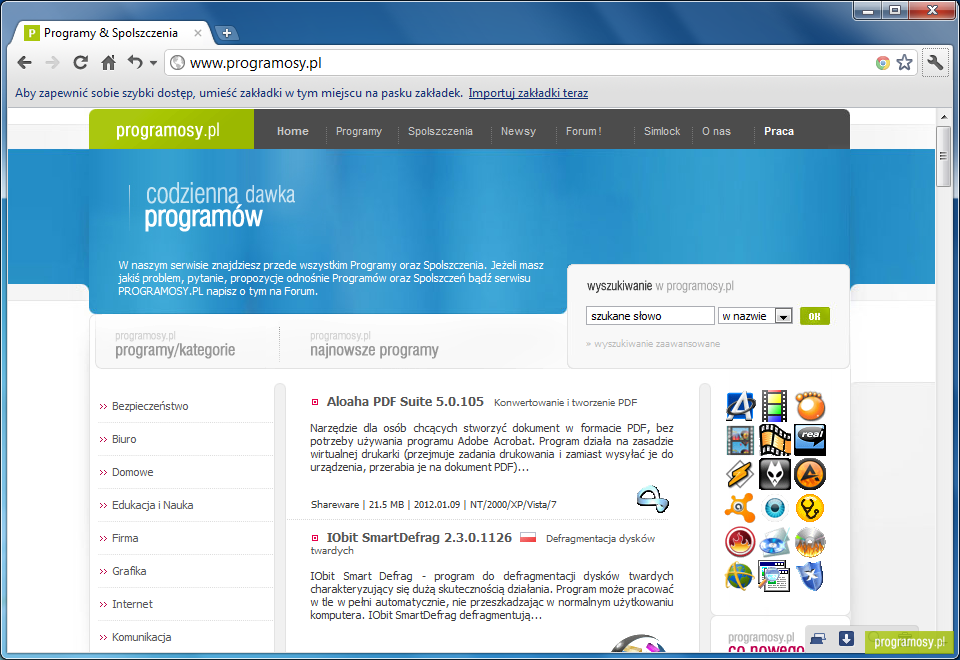Open IObit SmartDefrag 2.3.0.1126 program link
This screenshot has width=960, height=660.
pos(419,538)
